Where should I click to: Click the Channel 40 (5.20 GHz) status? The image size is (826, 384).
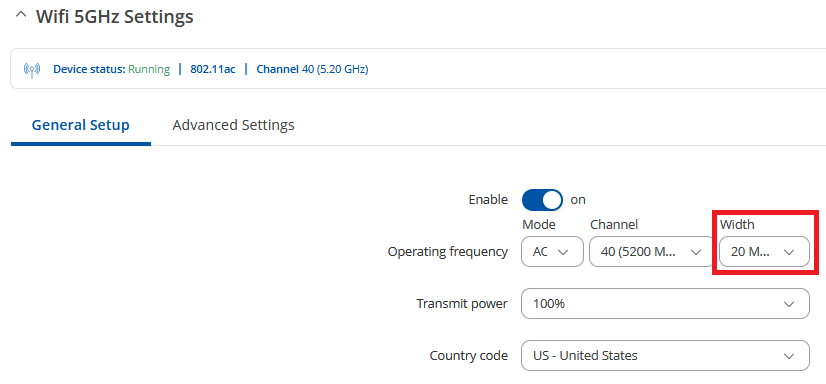[x=312, y=70]
